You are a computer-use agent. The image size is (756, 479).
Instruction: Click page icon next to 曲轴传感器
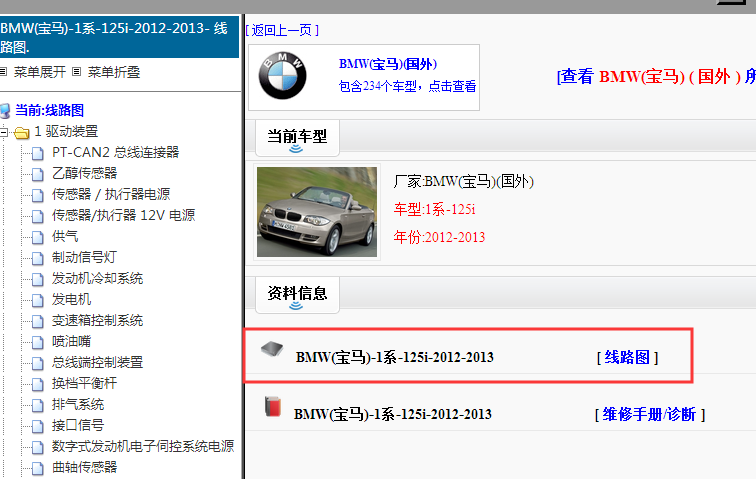pyautogui.click(x=38, y=468)
